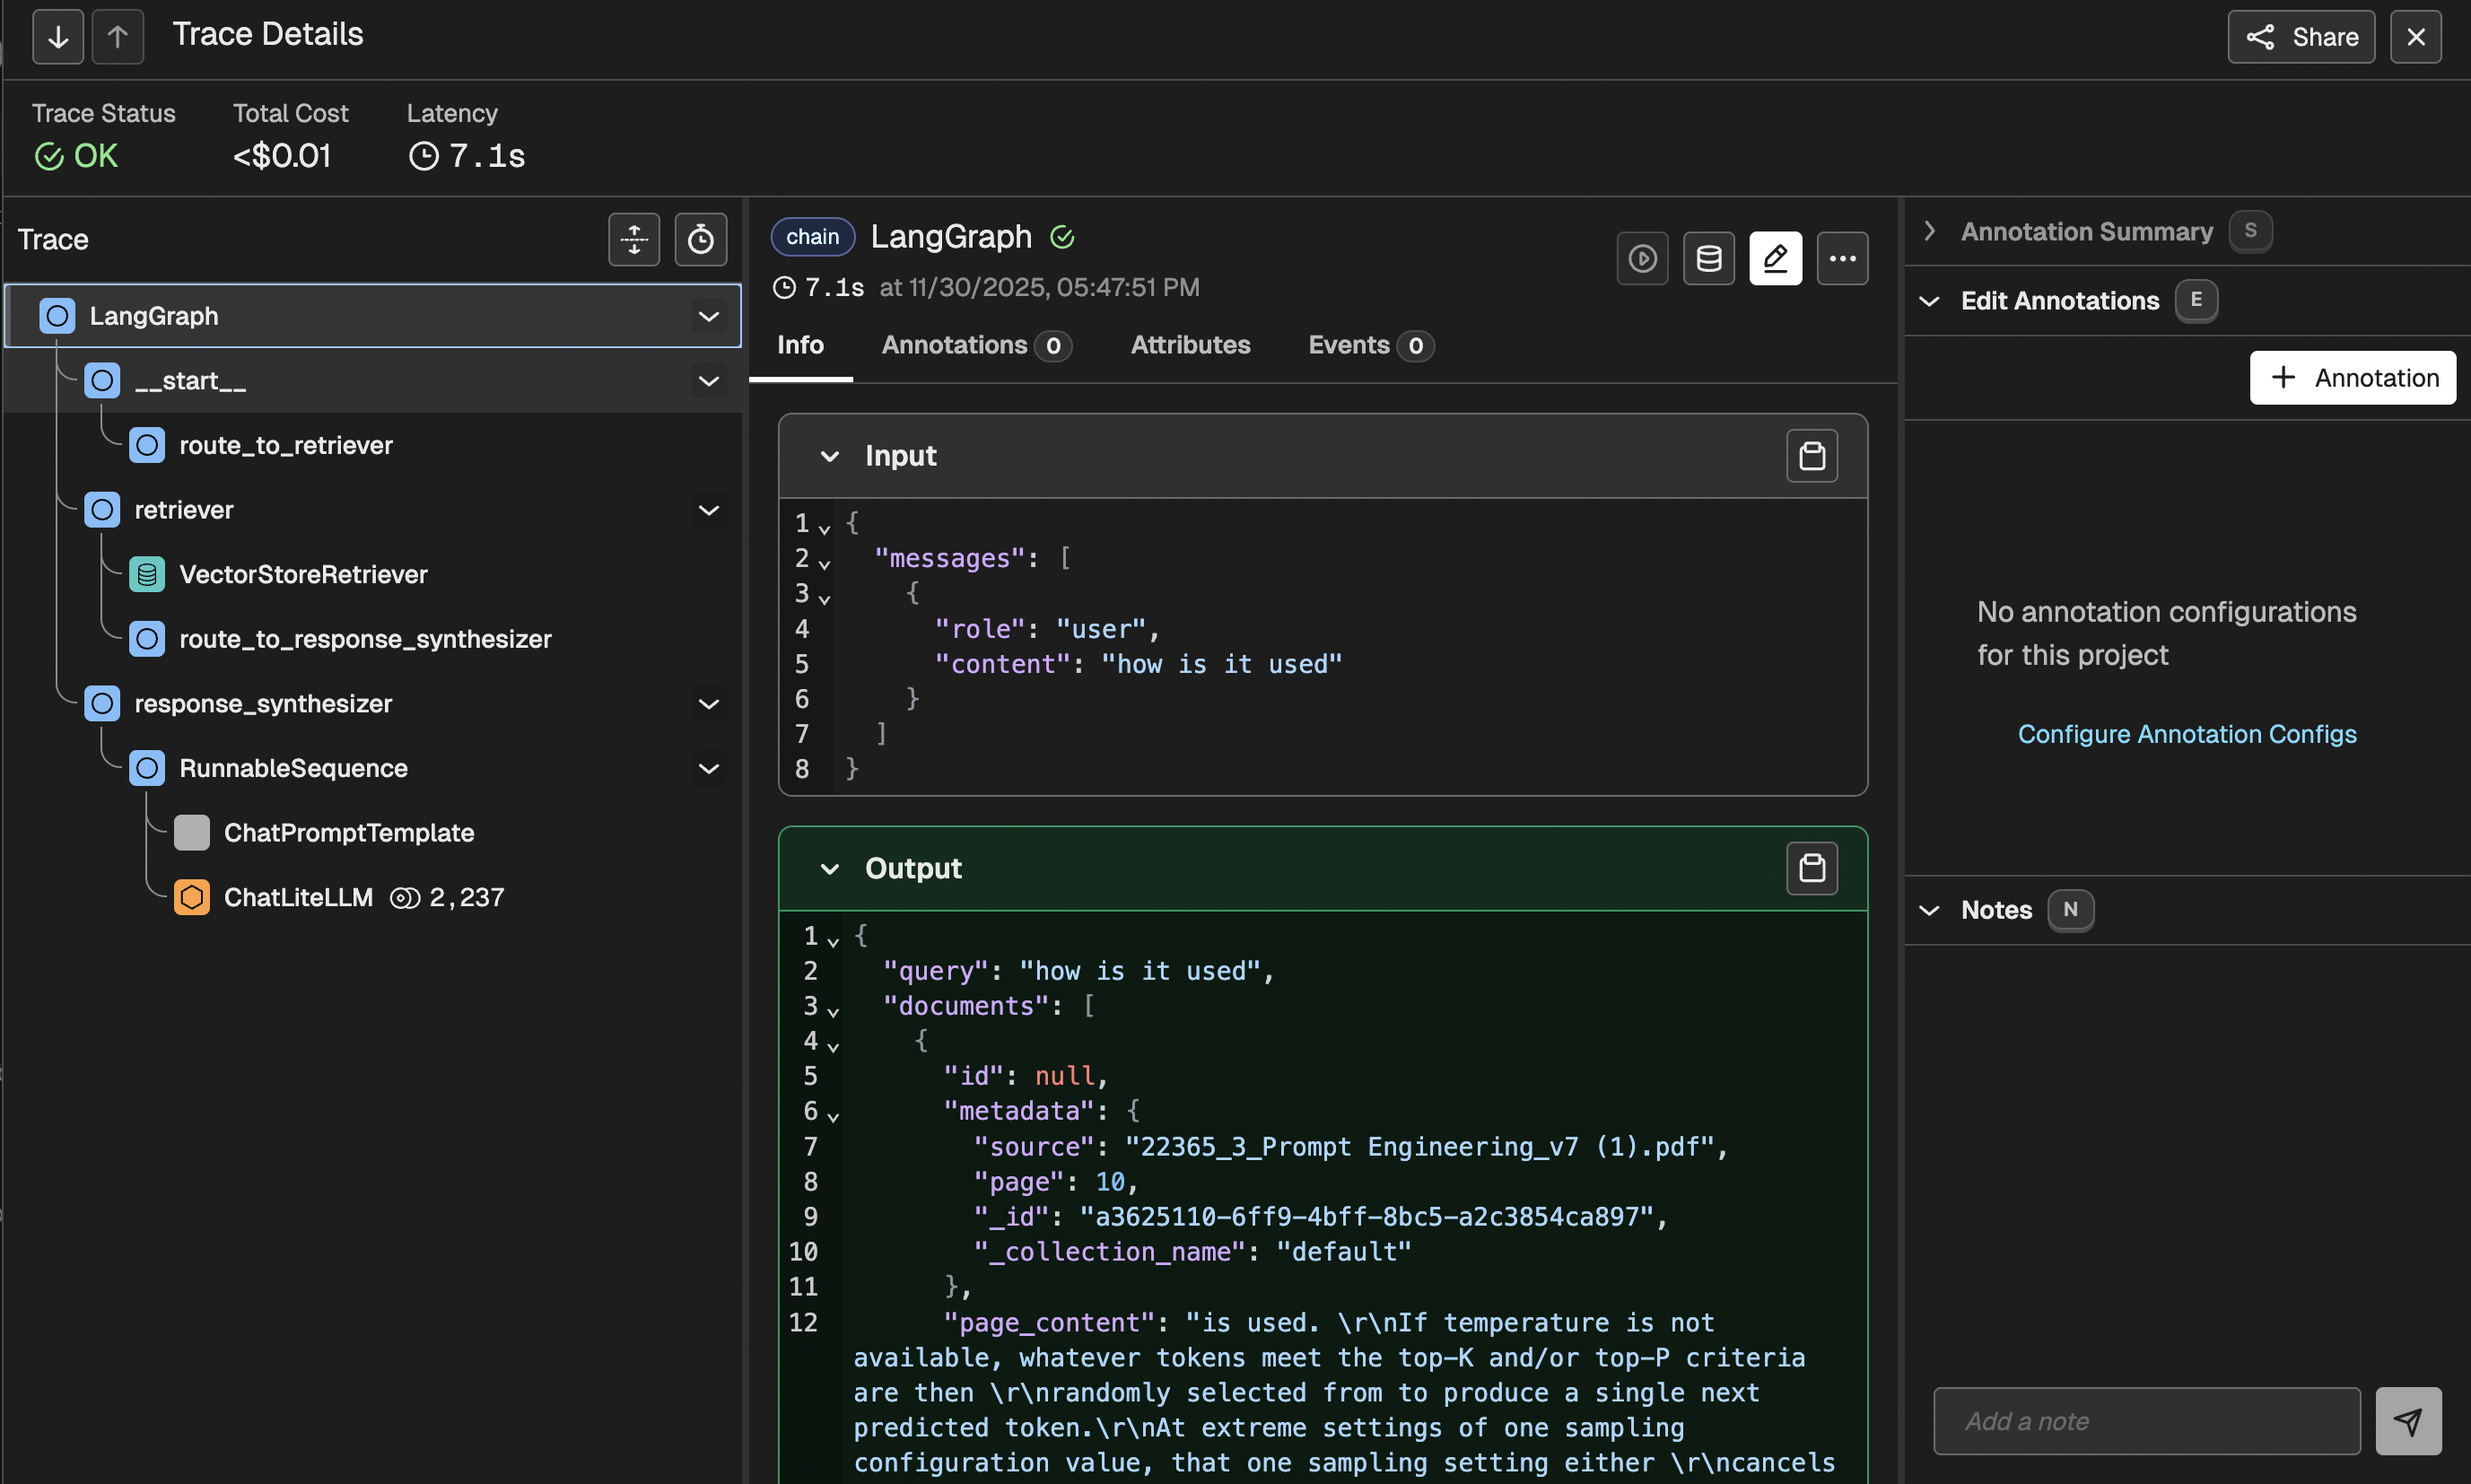Select the ChatPromptTemplate gray square icon
This screenshot has width=2471, height=1484.
(x=192, y=833)
